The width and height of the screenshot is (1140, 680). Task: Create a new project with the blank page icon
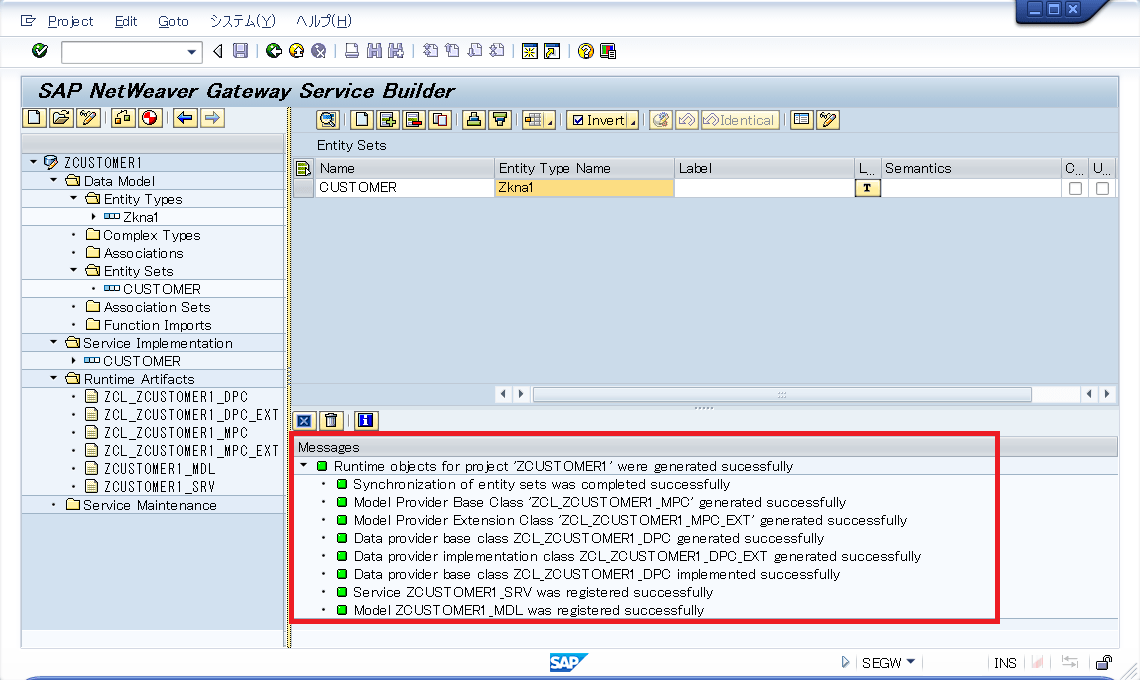pos(35,118)
